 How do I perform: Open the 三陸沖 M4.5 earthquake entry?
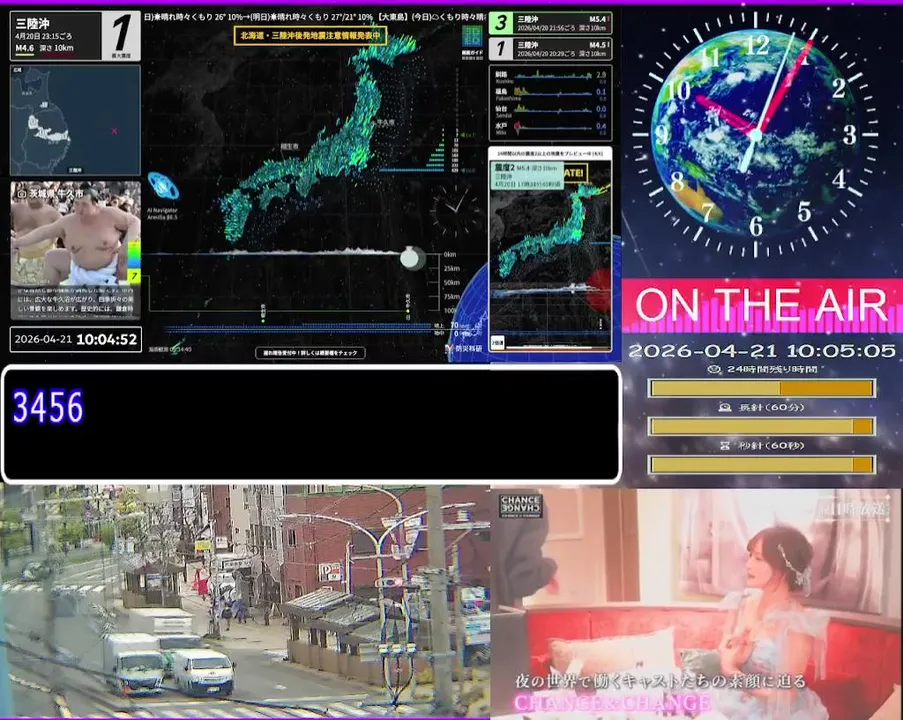[550, 49]
